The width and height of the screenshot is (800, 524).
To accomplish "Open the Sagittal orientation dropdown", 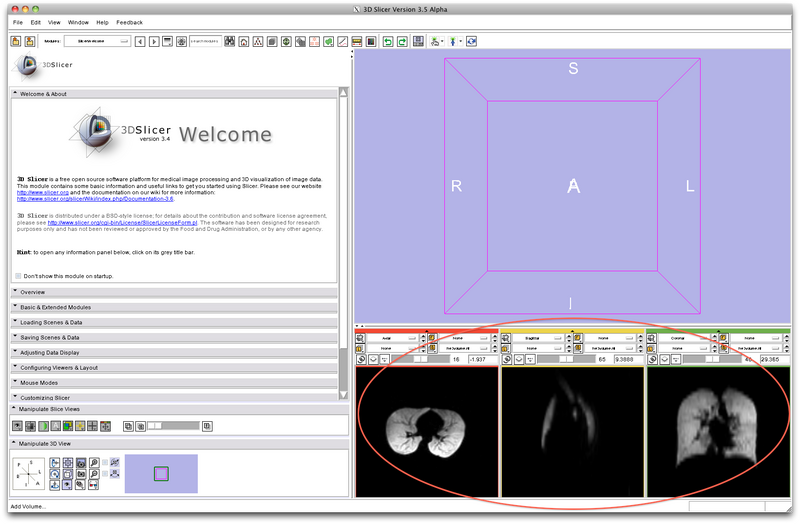I will click(538, 338).
